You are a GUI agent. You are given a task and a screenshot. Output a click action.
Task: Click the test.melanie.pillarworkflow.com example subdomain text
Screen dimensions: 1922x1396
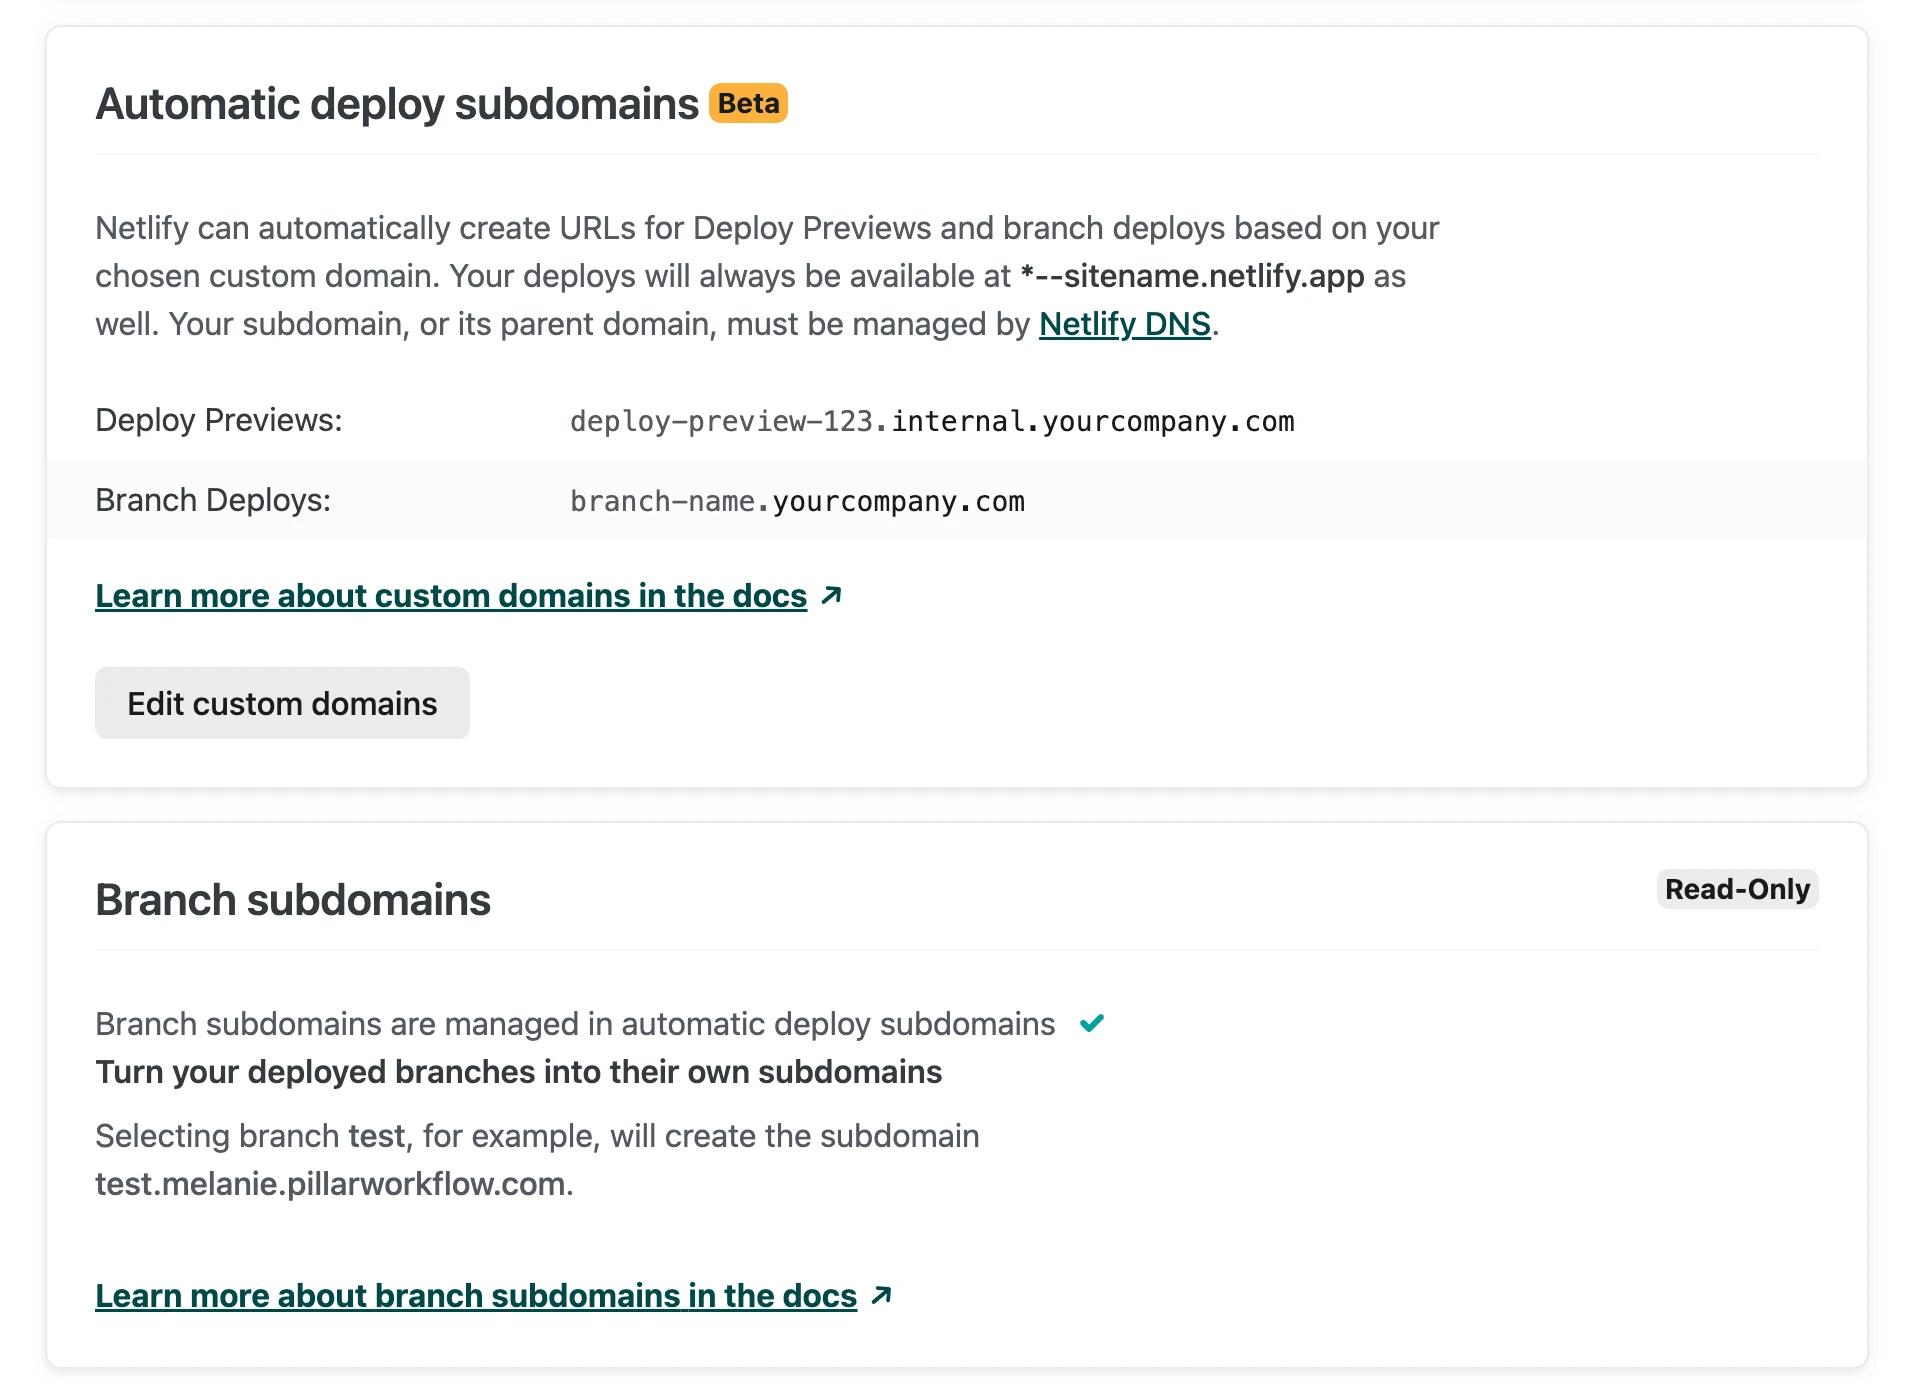pyautogui.click(x=334, y=1184)
